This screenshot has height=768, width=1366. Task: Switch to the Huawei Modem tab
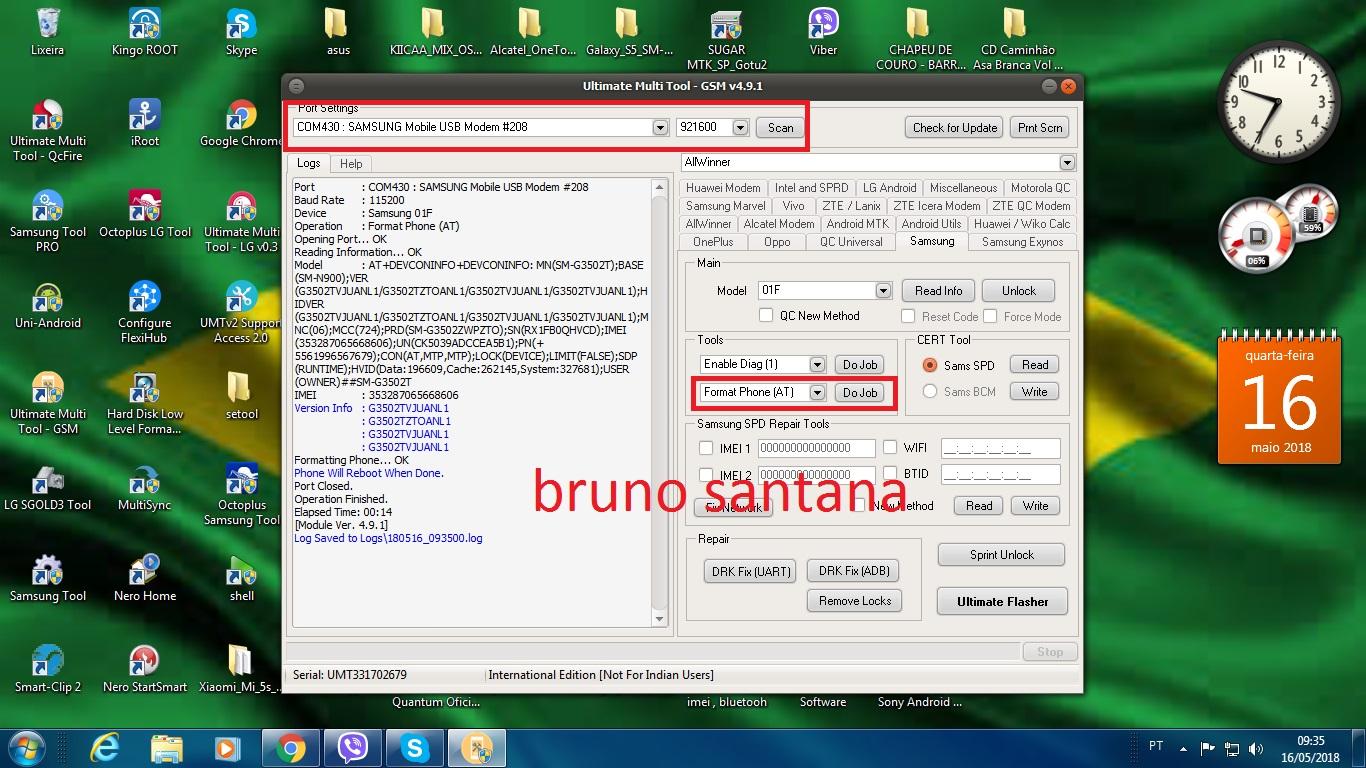coord(723,188)
